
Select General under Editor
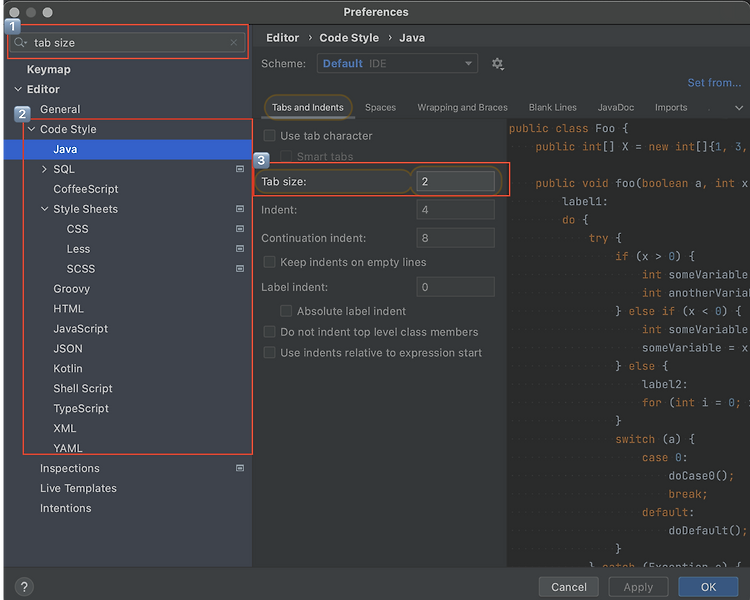(60, 110)
